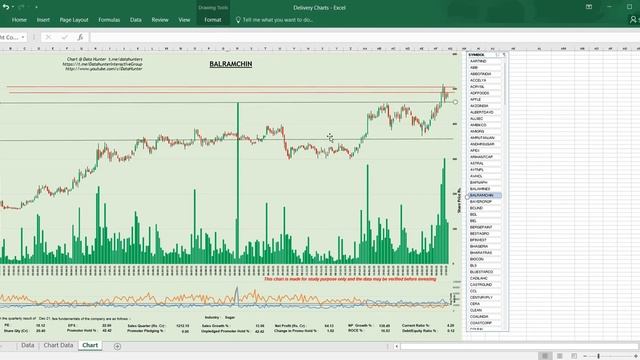Select the BALRAMCHIN chart title
The width and height of the screenshot is (640, 360).
click(x=231, y=64)
